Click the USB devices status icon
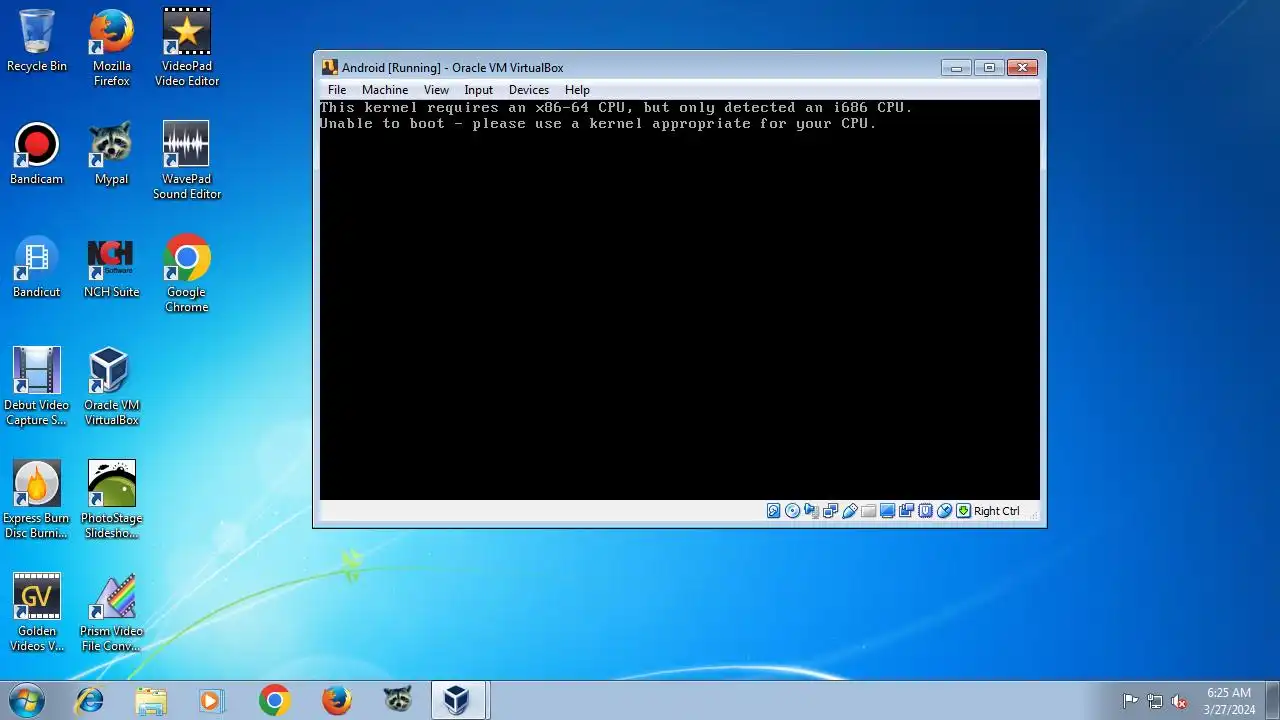 tap(849, 511)
